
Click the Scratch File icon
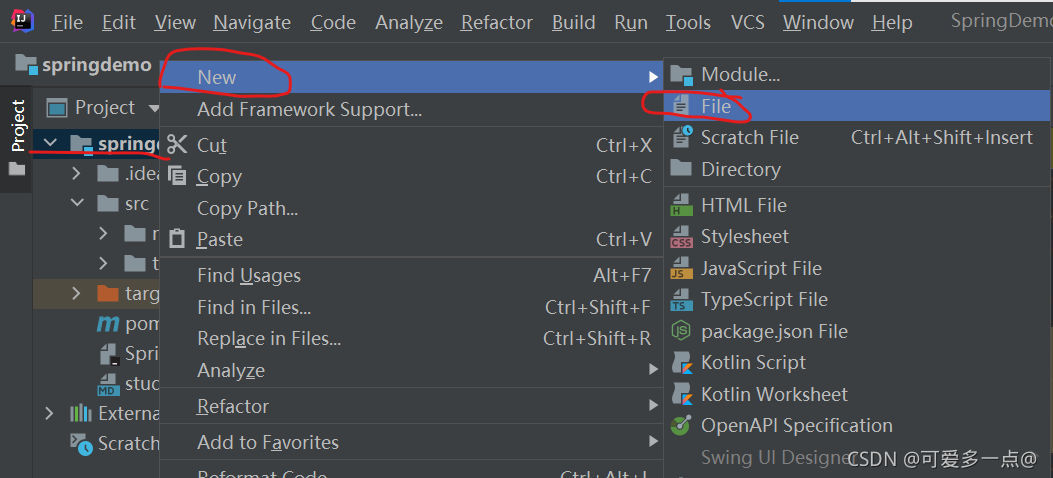coord(681,137)
